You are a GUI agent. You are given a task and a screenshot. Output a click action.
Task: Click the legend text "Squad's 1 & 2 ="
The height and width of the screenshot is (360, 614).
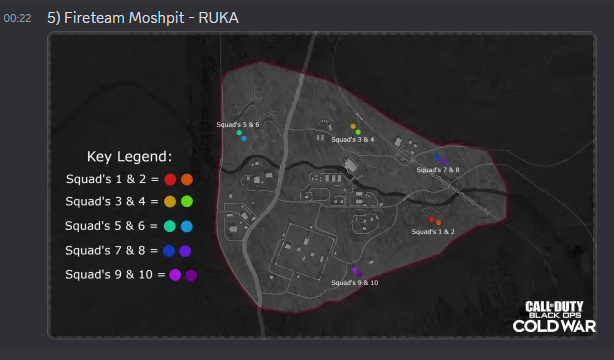[x=112, y=179]
